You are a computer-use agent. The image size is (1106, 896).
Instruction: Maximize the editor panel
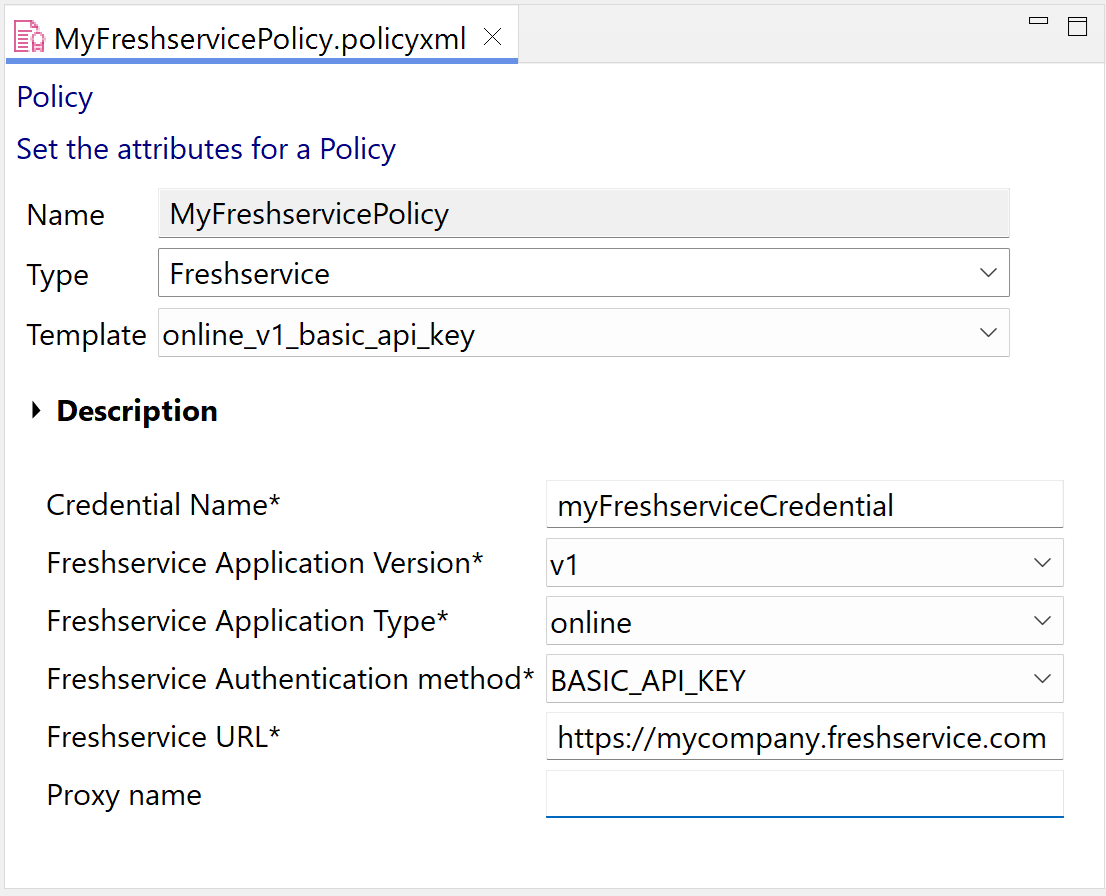(1077, 26)
